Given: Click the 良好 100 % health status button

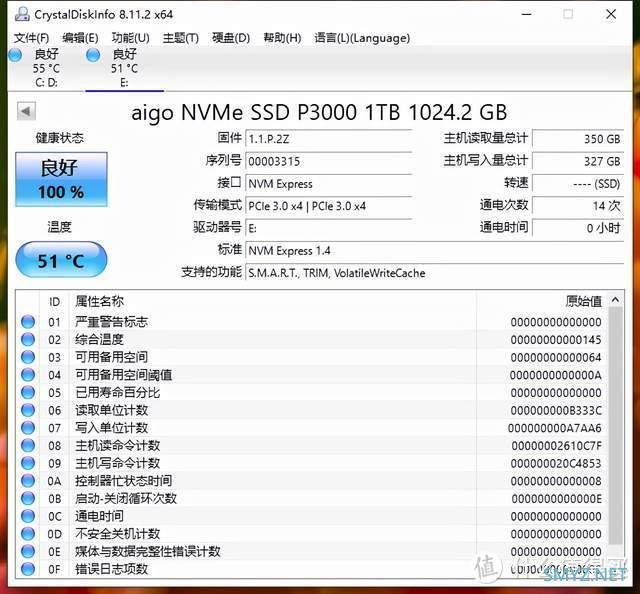Looking at the screenshot, I should point(61,179).
